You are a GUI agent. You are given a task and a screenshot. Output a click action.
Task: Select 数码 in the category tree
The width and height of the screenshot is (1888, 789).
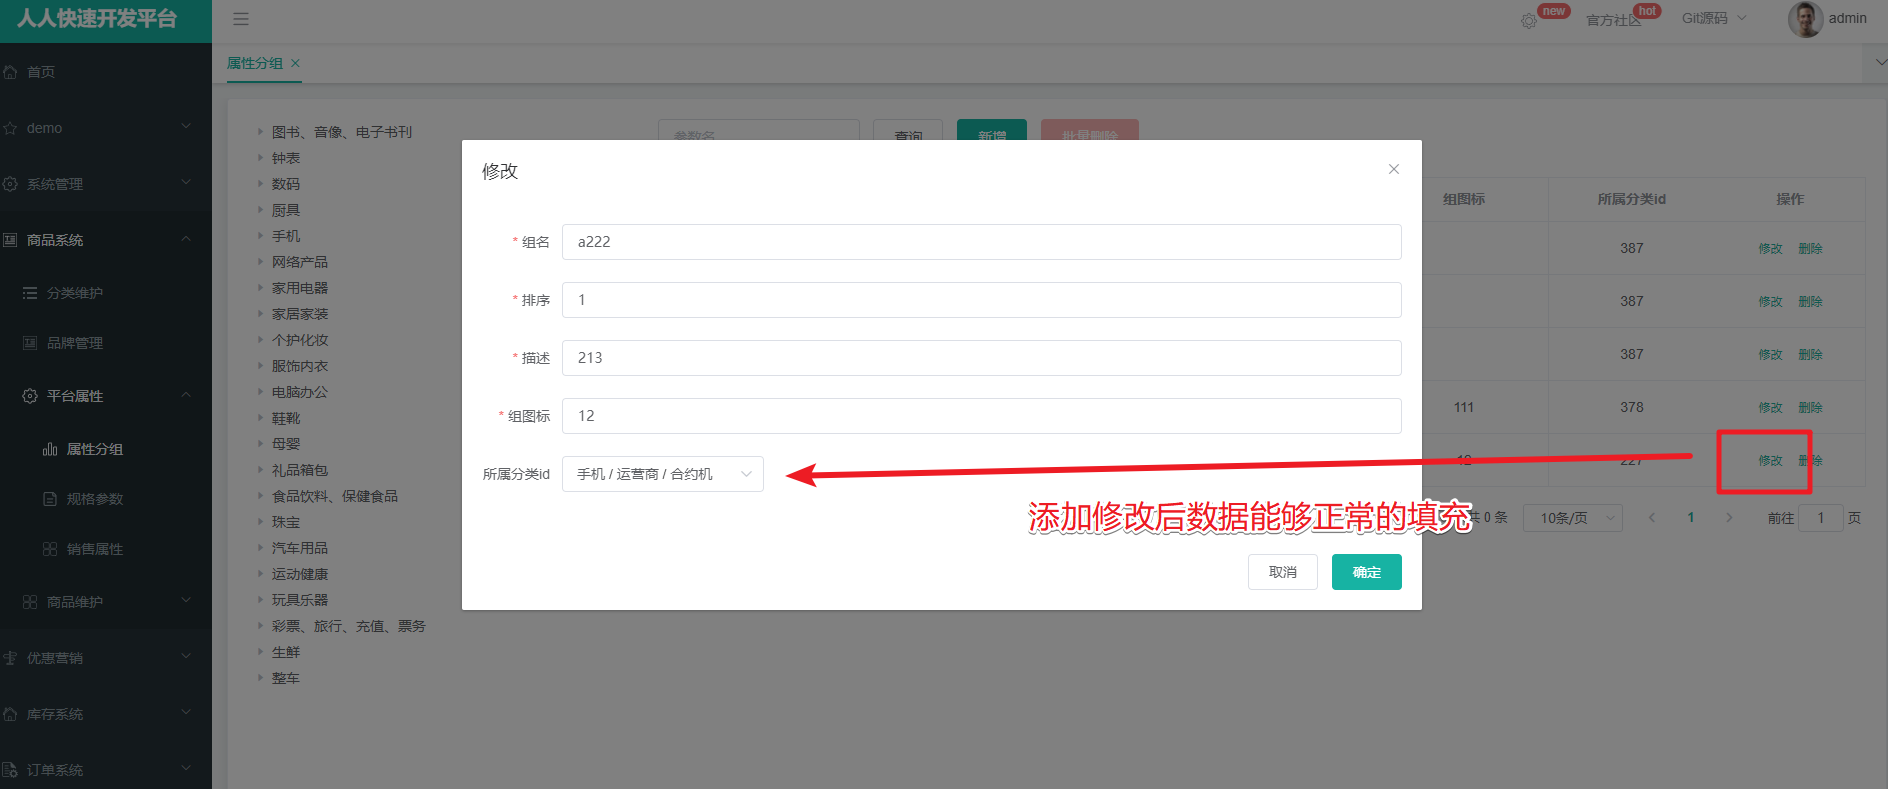(x=286, y=184)
